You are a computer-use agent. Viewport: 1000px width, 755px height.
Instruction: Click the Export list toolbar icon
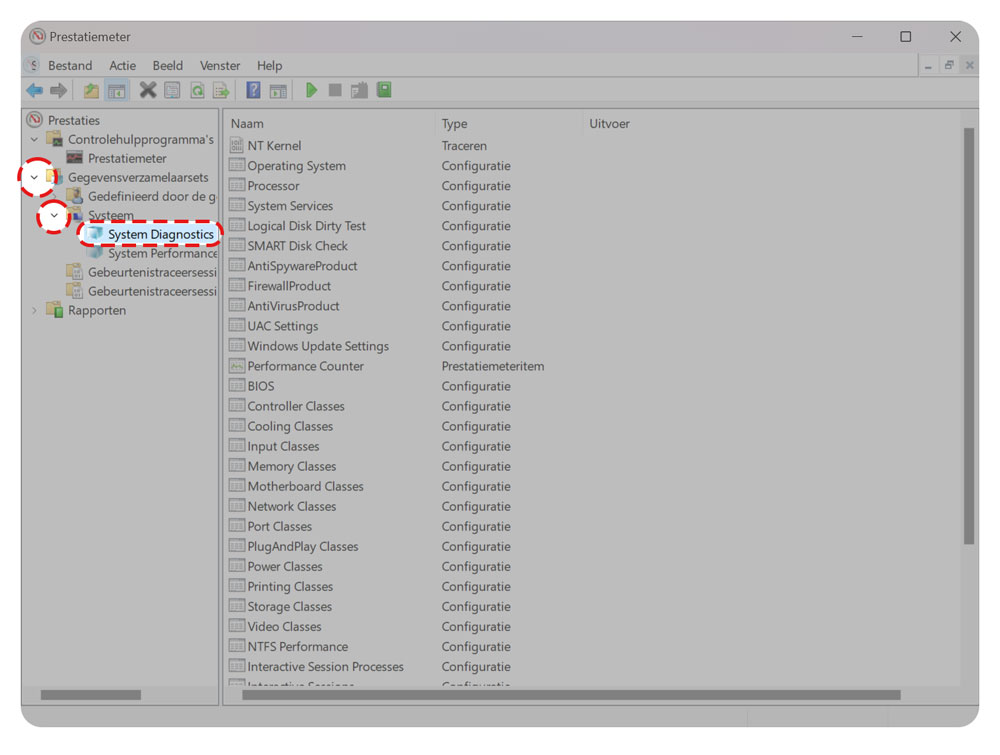[221, 90]
